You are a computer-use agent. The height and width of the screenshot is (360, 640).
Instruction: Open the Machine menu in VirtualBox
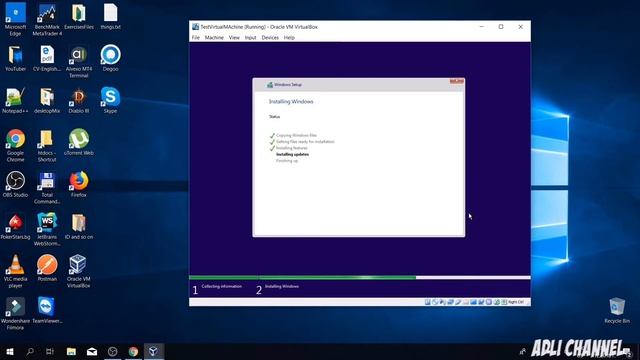tap(214, 38)
